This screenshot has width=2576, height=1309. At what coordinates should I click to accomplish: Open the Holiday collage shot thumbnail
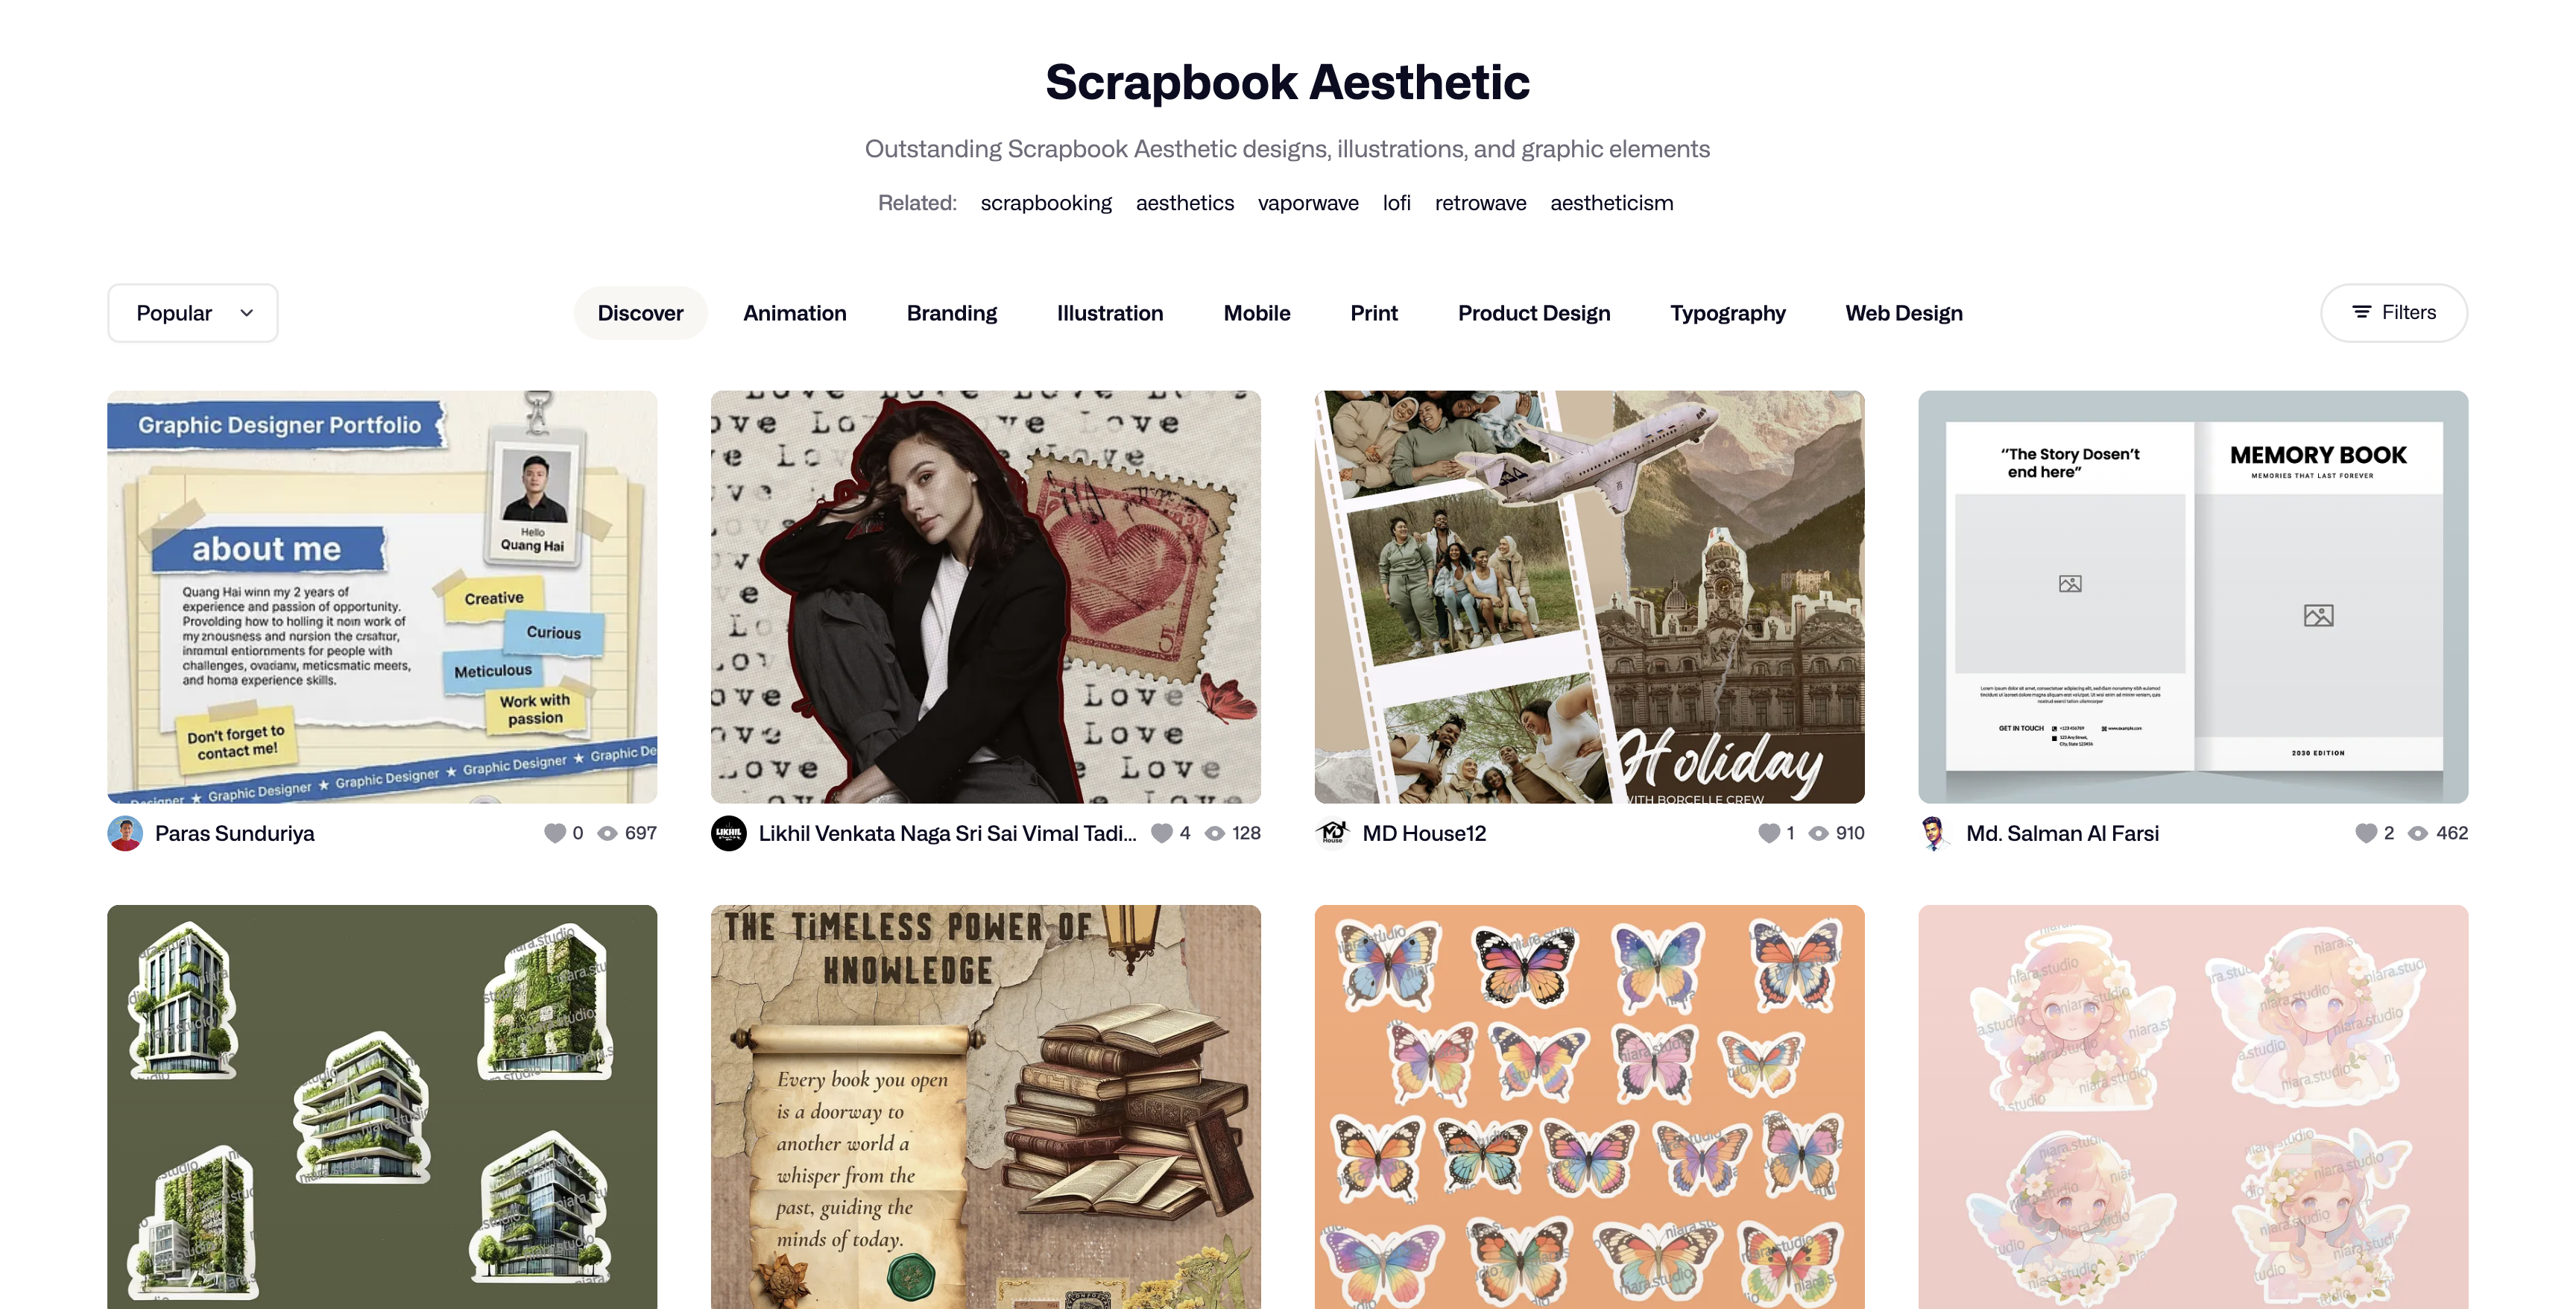pos(1589,597)
